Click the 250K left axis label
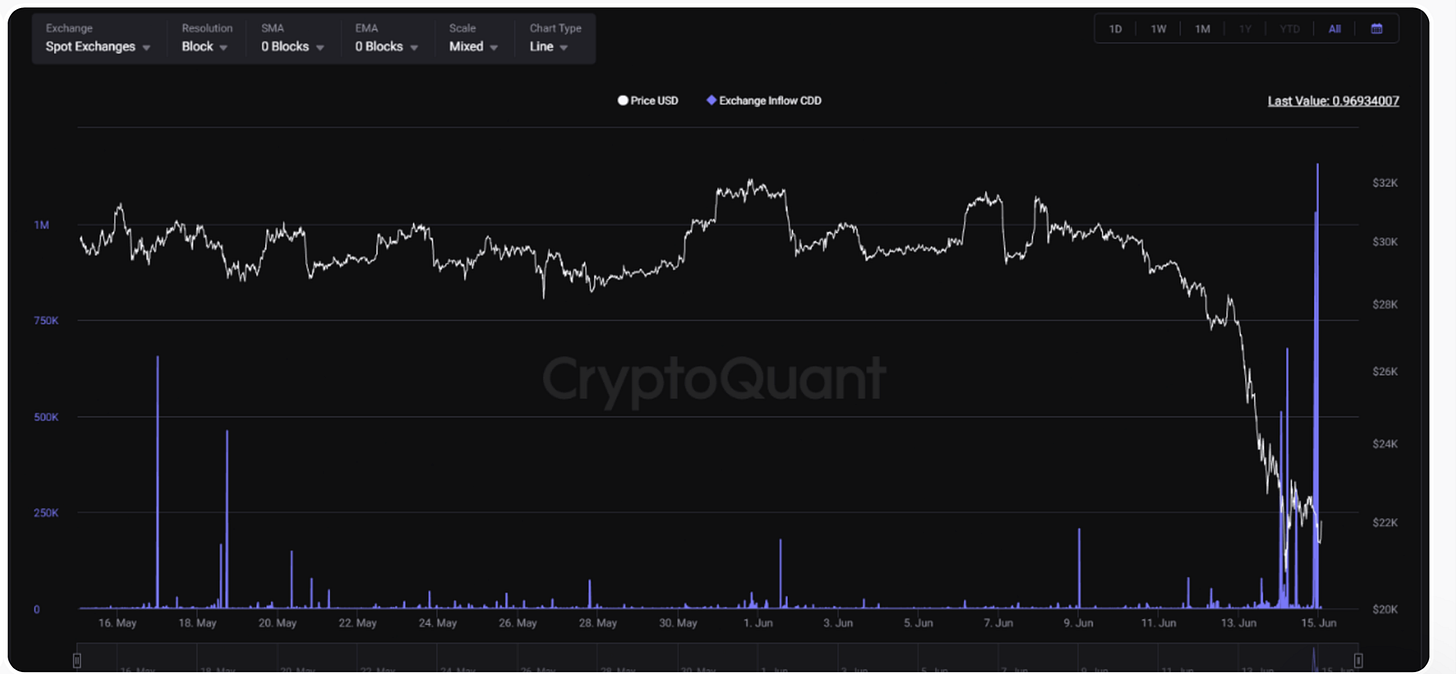This screenshot has height=674, width=1456. click(x=47, y=513)
